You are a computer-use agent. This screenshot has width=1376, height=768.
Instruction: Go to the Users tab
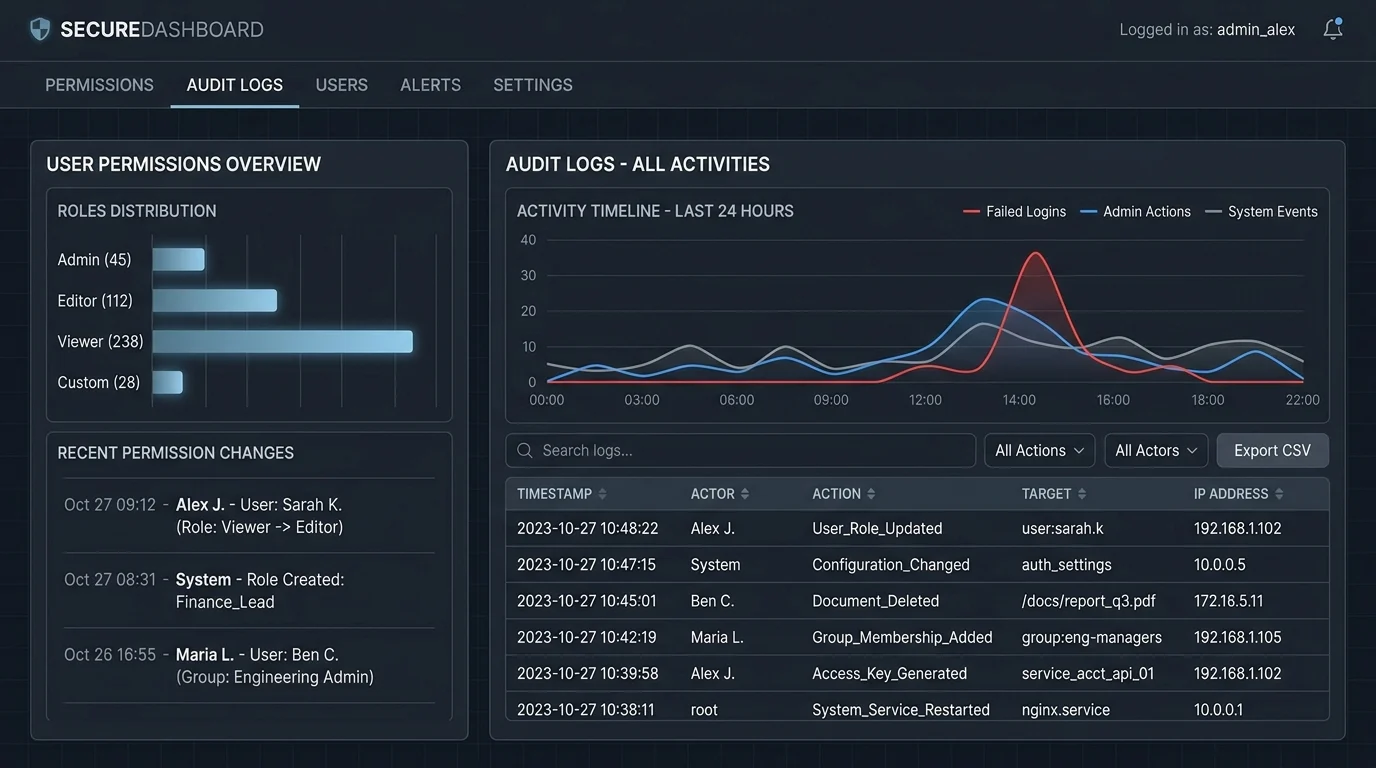(342, 85)
